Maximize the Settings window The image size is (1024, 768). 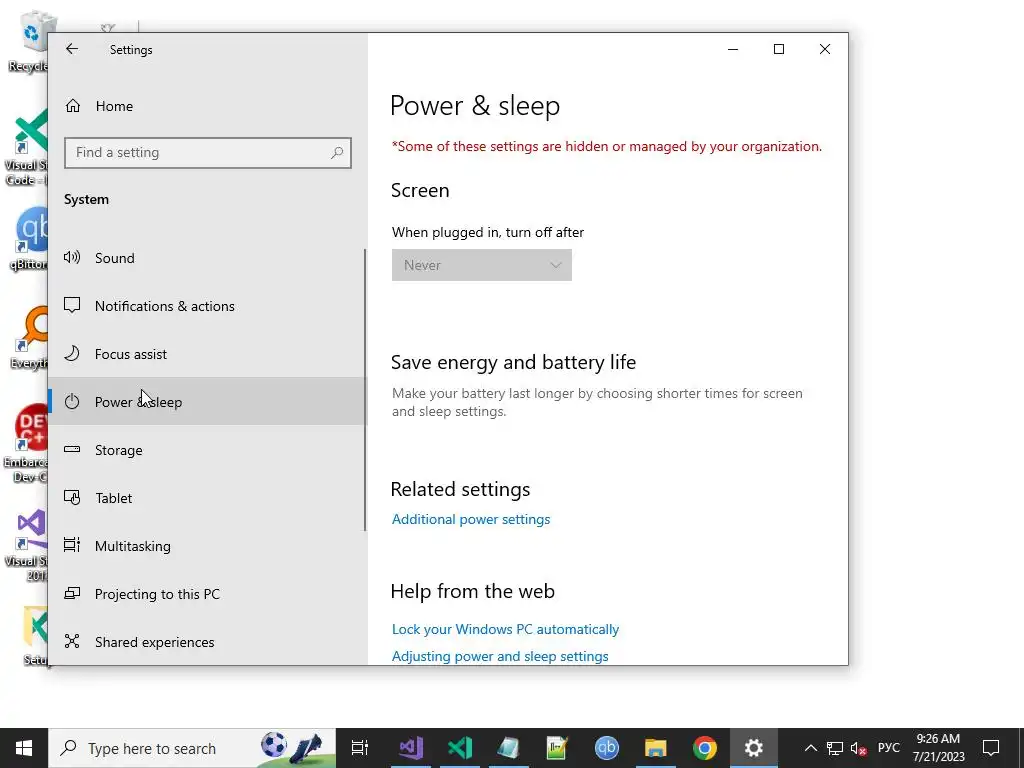pos(778,49)
